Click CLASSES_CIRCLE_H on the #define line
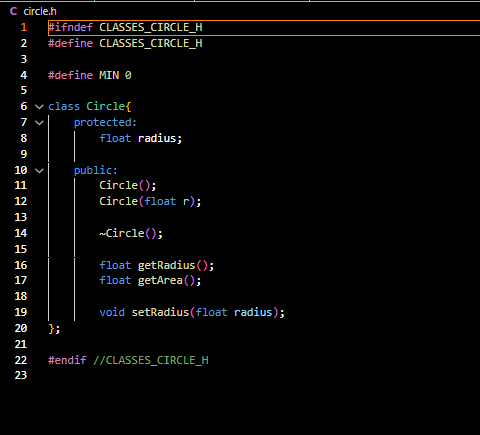The width and height of the screenshot is (480, 435). click(x=151, y=43)
